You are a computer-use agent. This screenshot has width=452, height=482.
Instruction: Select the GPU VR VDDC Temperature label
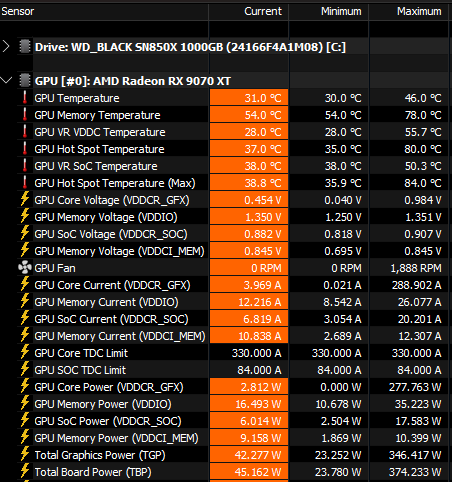point(100,132)
